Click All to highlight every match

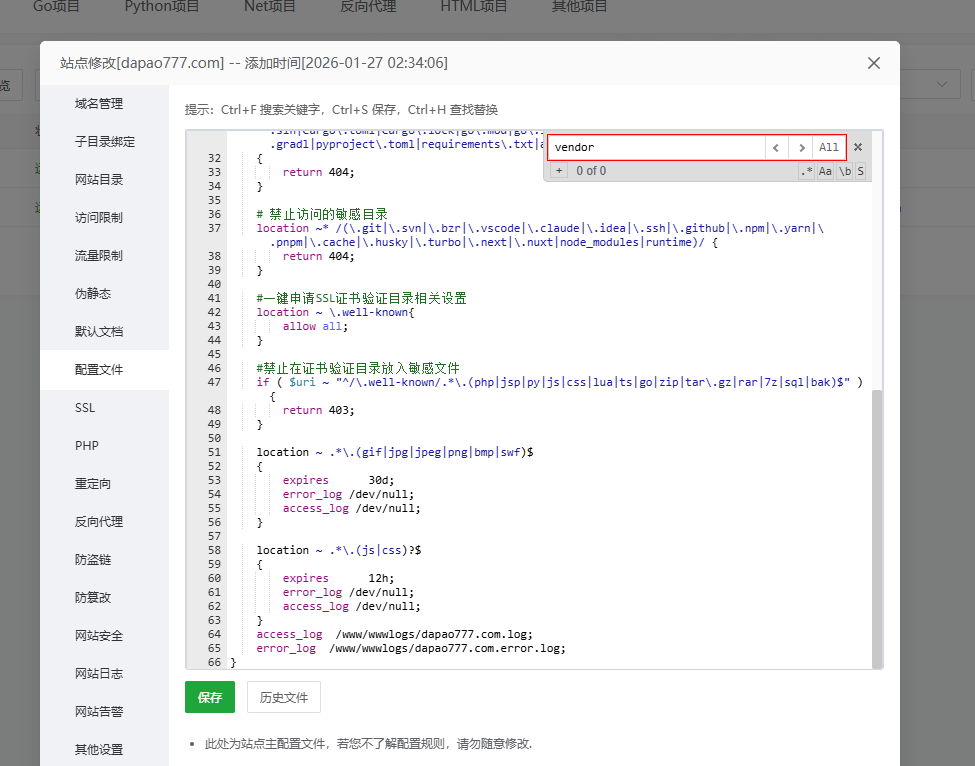pyautogui.click(x=829, y=147)
